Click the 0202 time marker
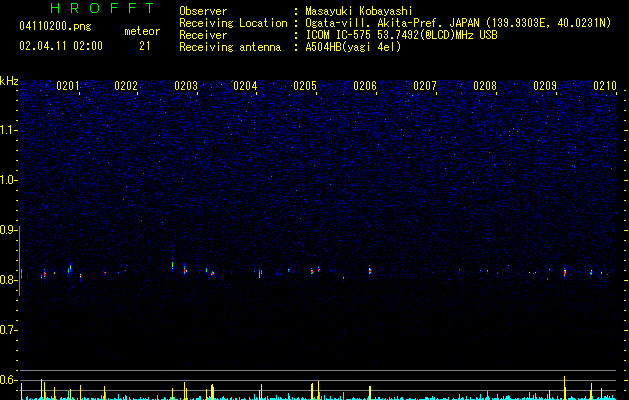The height and width of the screenshot is (400, 629). pos(126,86)
